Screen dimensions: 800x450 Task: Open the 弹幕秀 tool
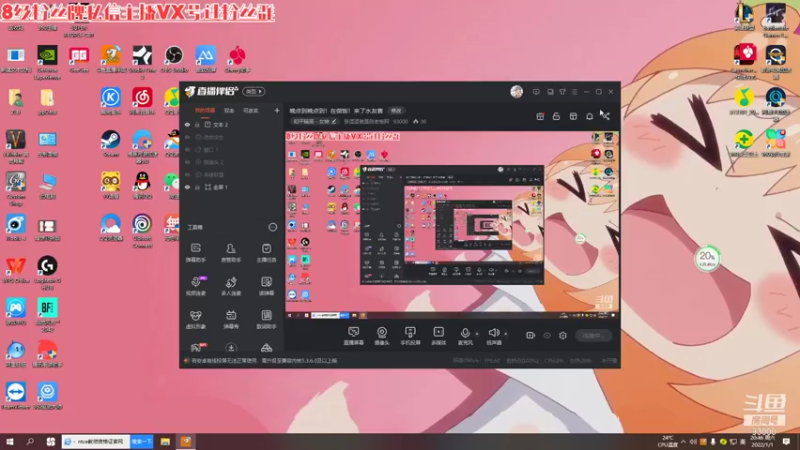click(x=231, y=319)
